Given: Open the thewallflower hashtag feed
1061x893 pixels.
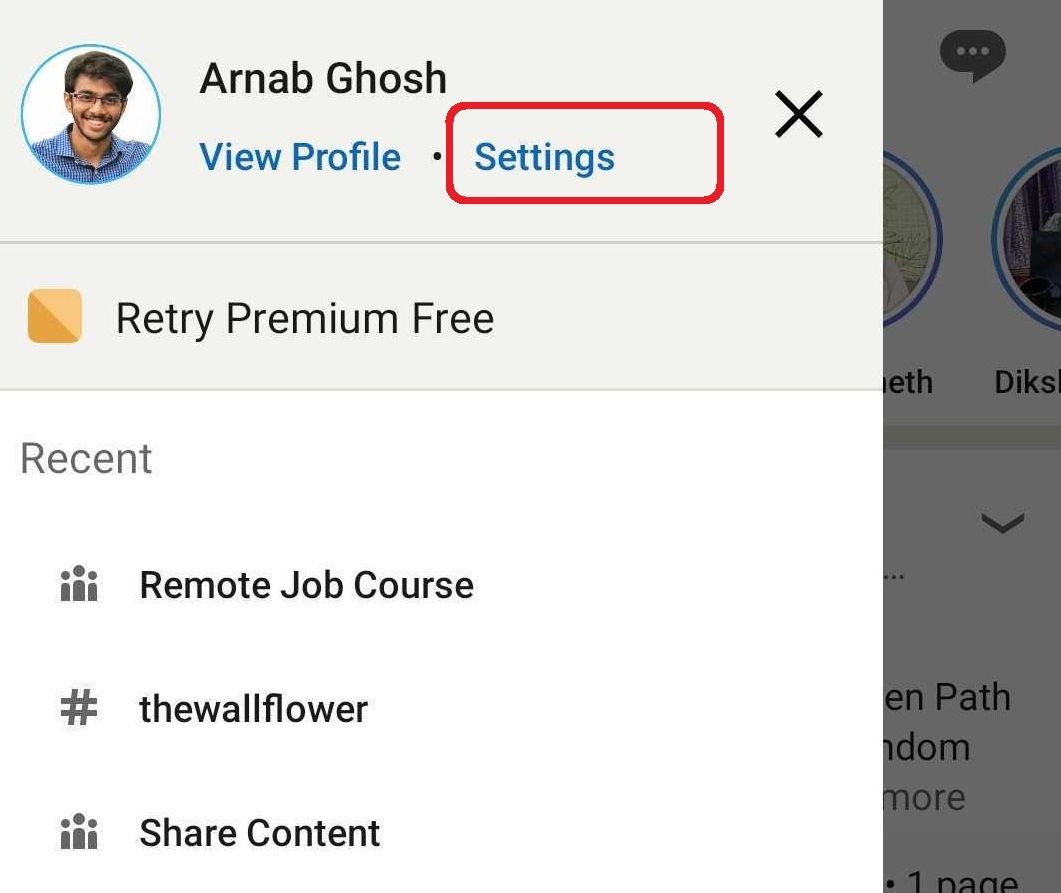Looking at the screenshot, I should (253, 709).
